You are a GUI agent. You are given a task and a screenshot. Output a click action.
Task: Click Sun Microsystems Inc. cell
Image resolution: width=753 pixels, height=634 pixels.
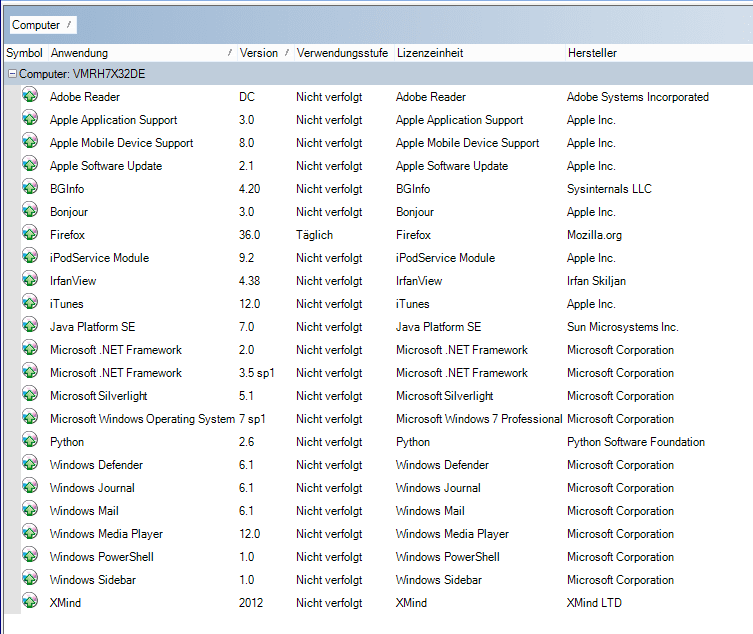coord(623,327)
